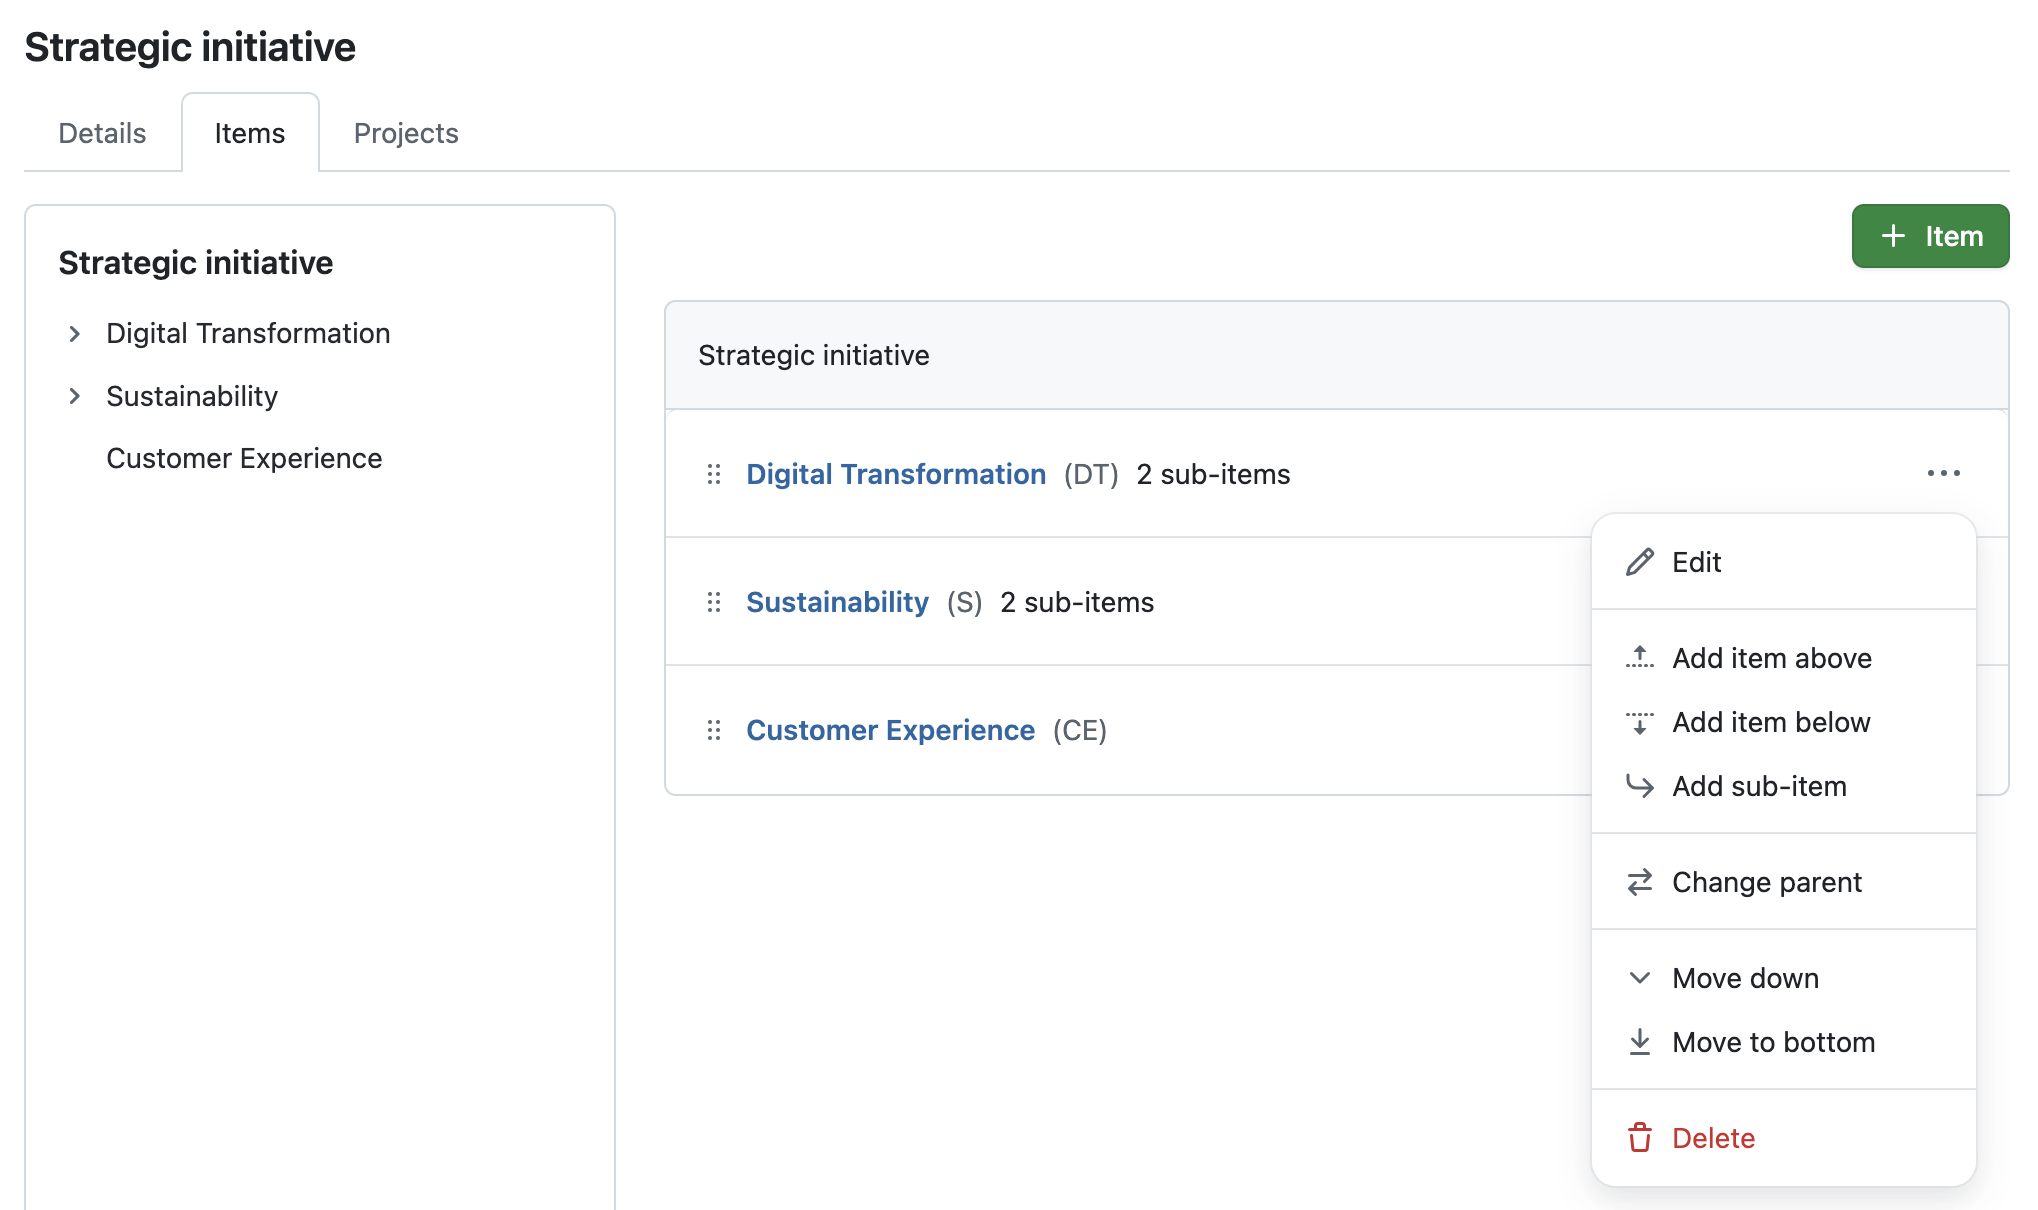Select the curved arrow Add sub-item icon
This screenshot has height=1210, width=2038.
(1640, 786)
